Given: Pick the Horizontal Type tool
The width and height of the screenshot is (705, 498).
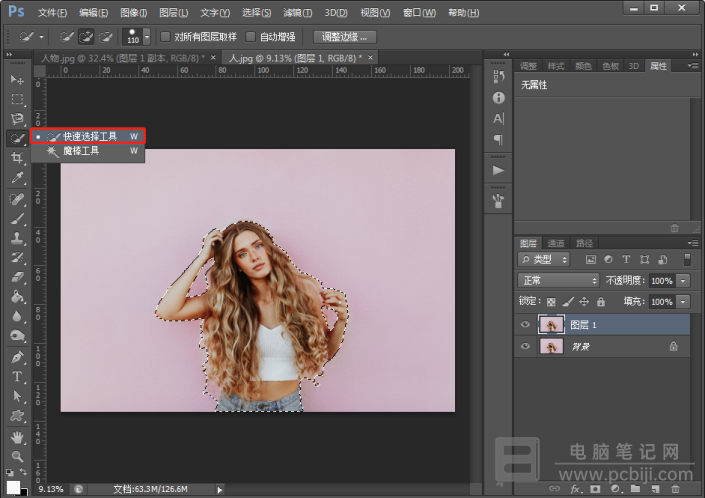Looking at the screenshot, I should (x=17, y=376).
